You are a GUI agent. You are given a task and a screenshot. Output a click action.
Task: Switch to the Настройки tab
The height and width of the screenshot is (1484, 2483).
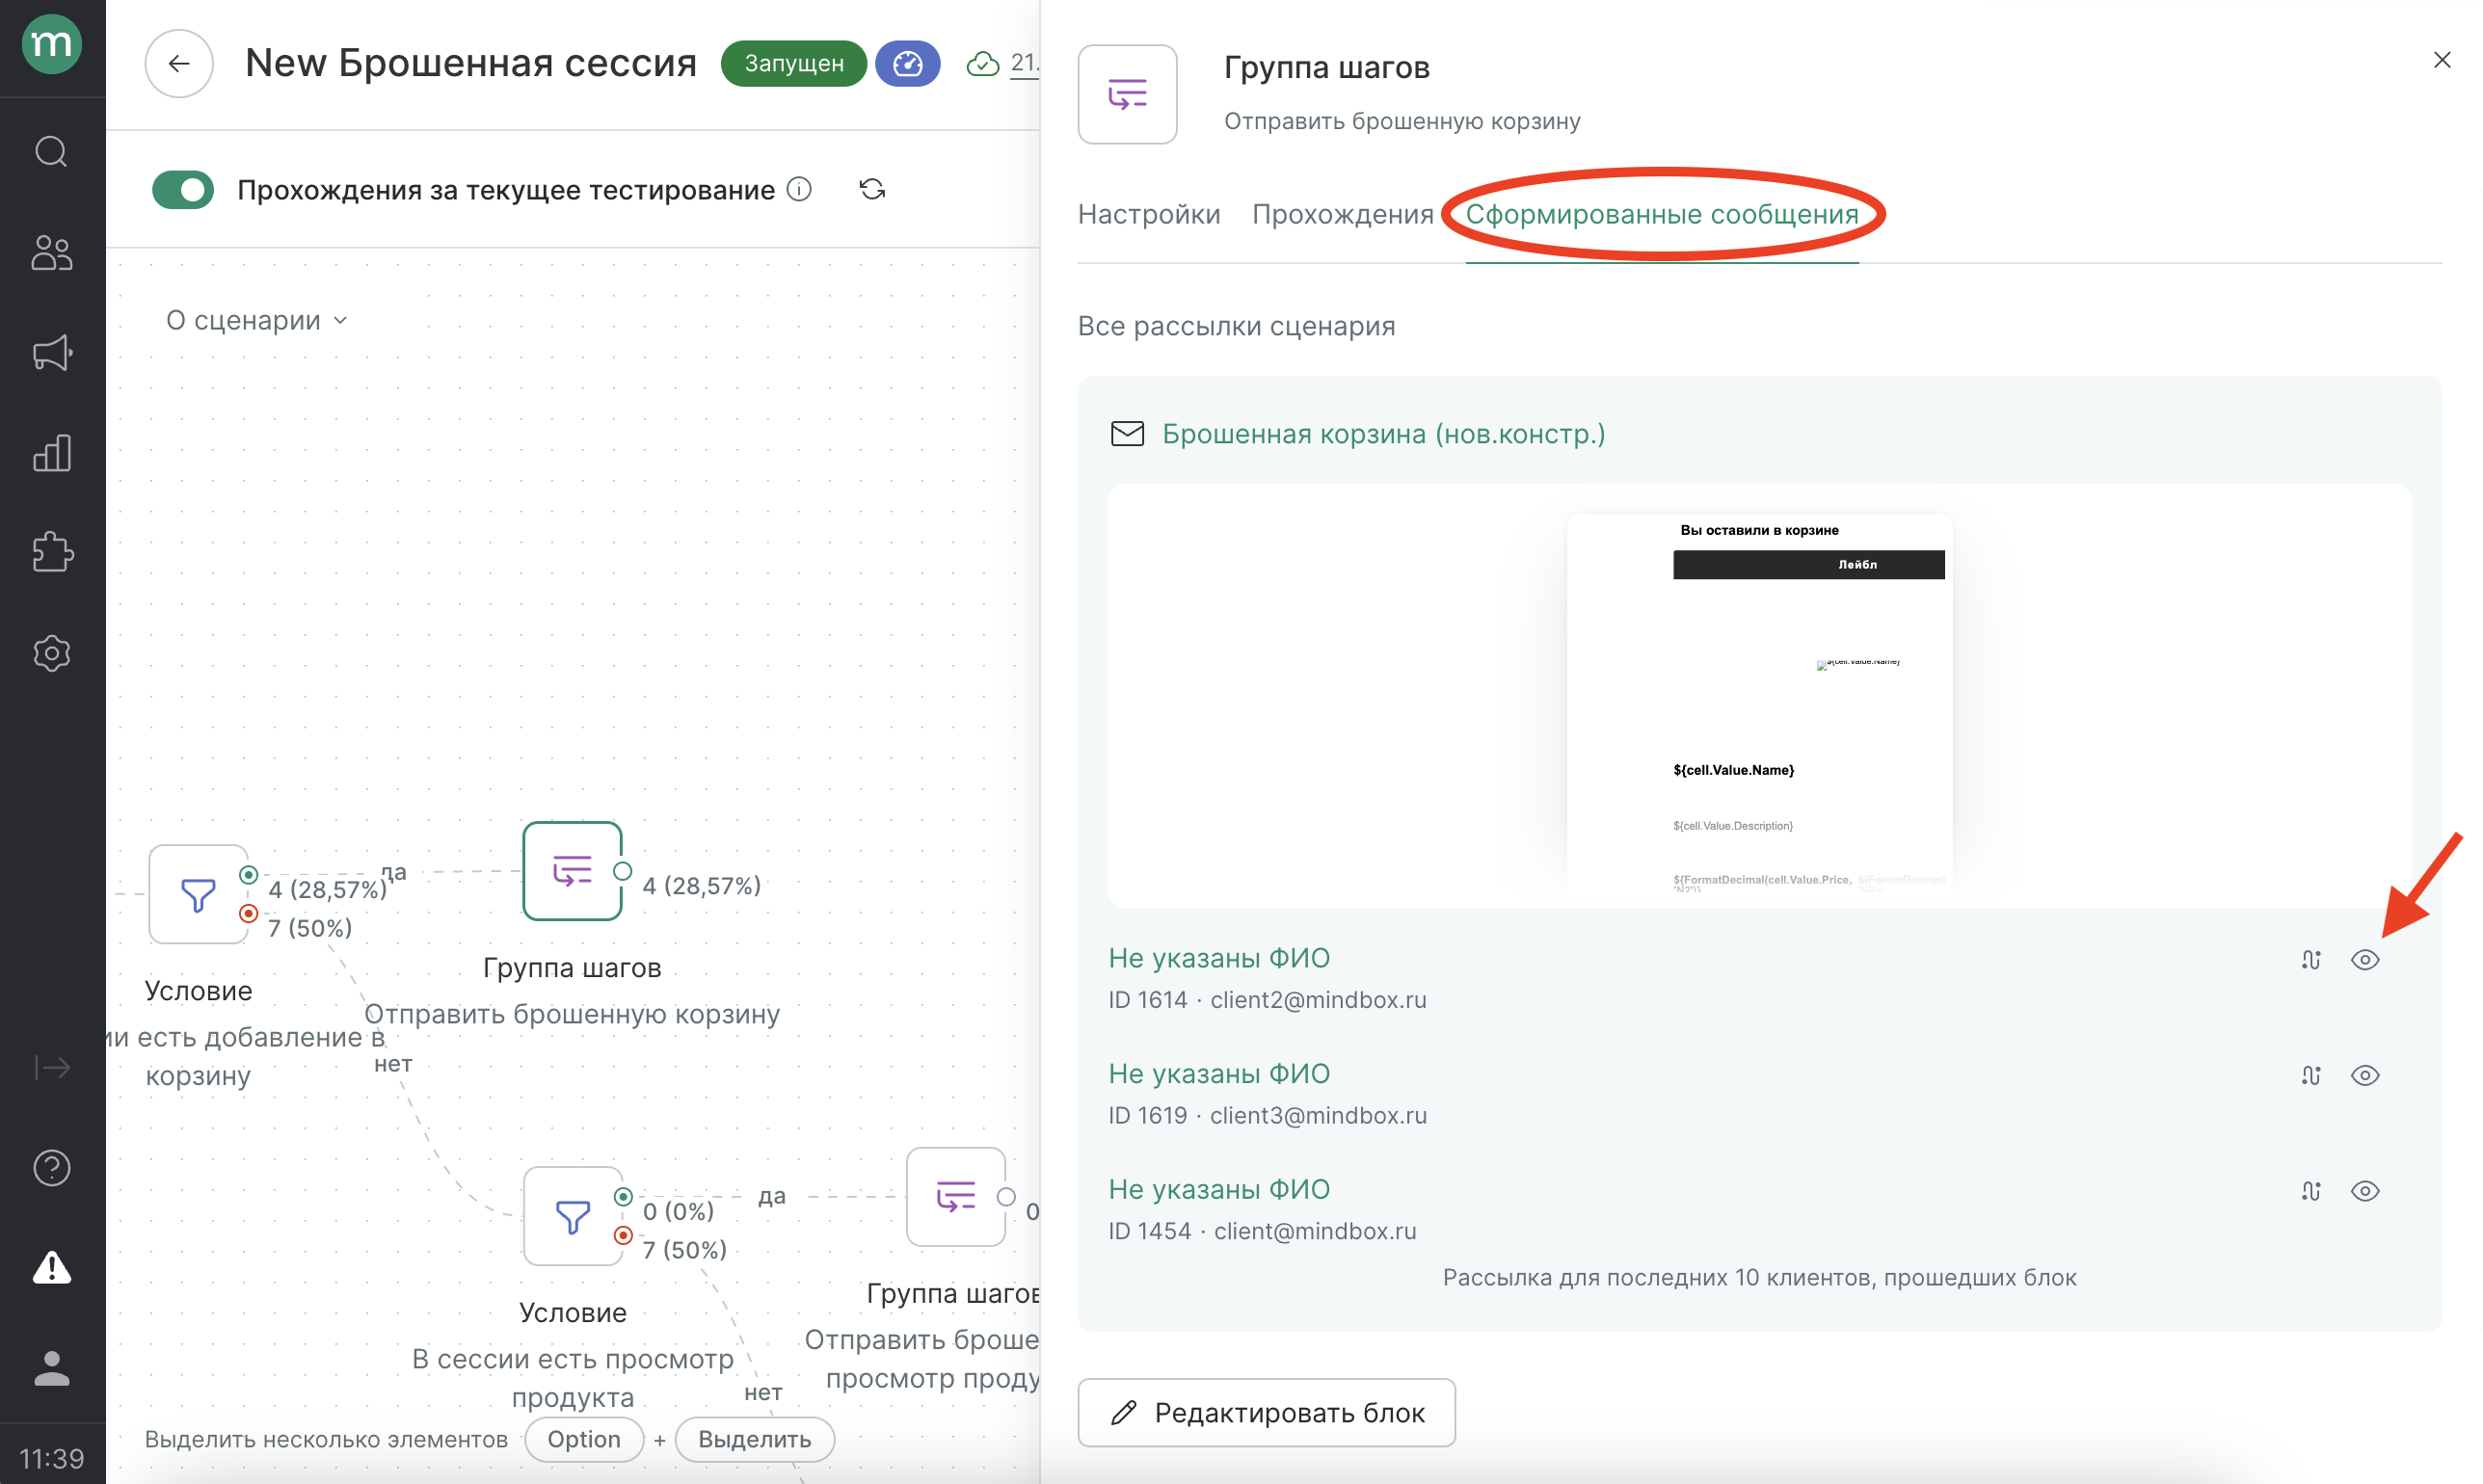click(1149, 214)
